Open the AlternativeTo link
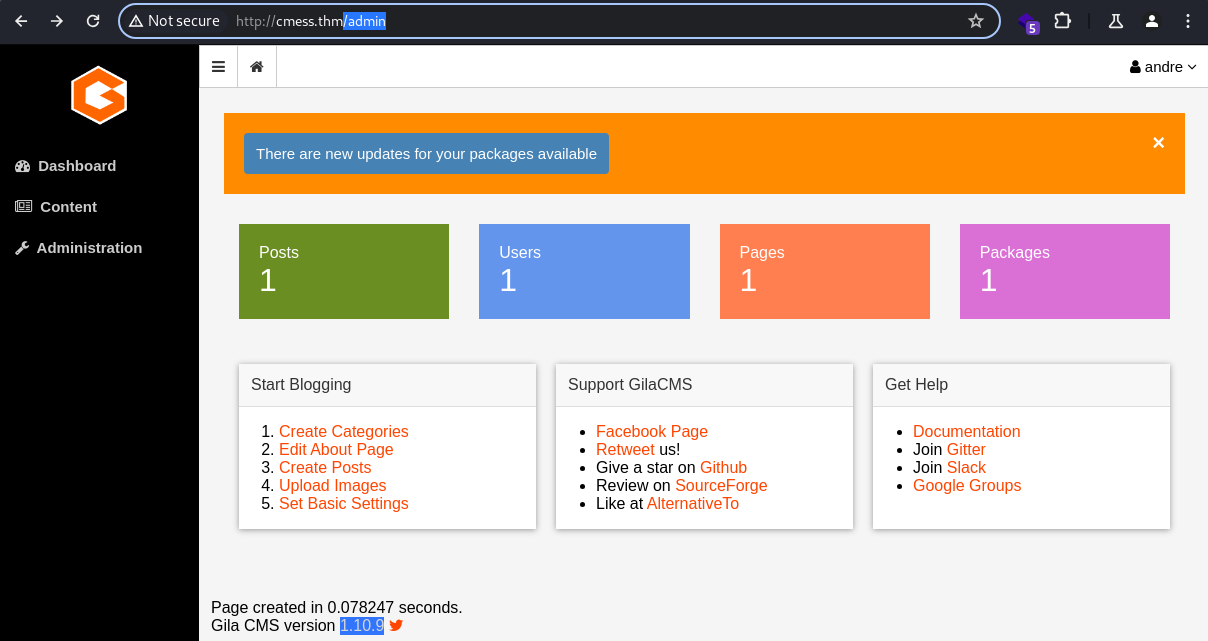 click(693, 504)
